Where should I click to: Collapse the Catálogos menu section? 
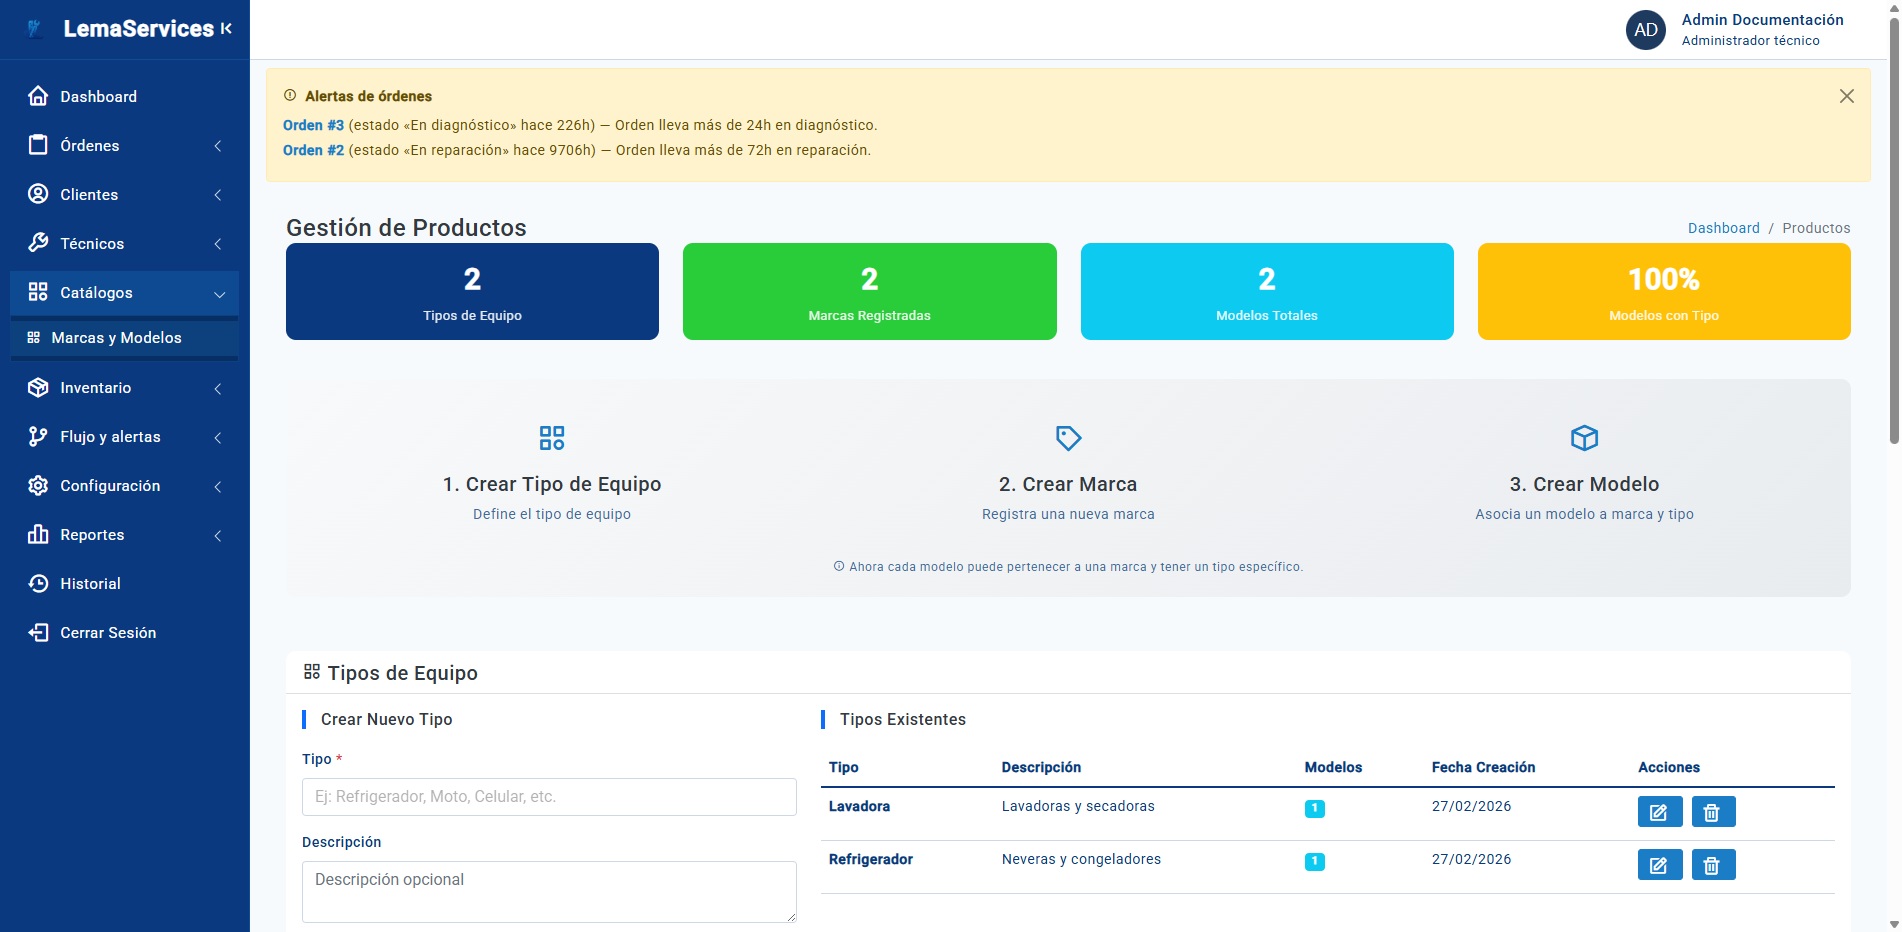[124, 293]
